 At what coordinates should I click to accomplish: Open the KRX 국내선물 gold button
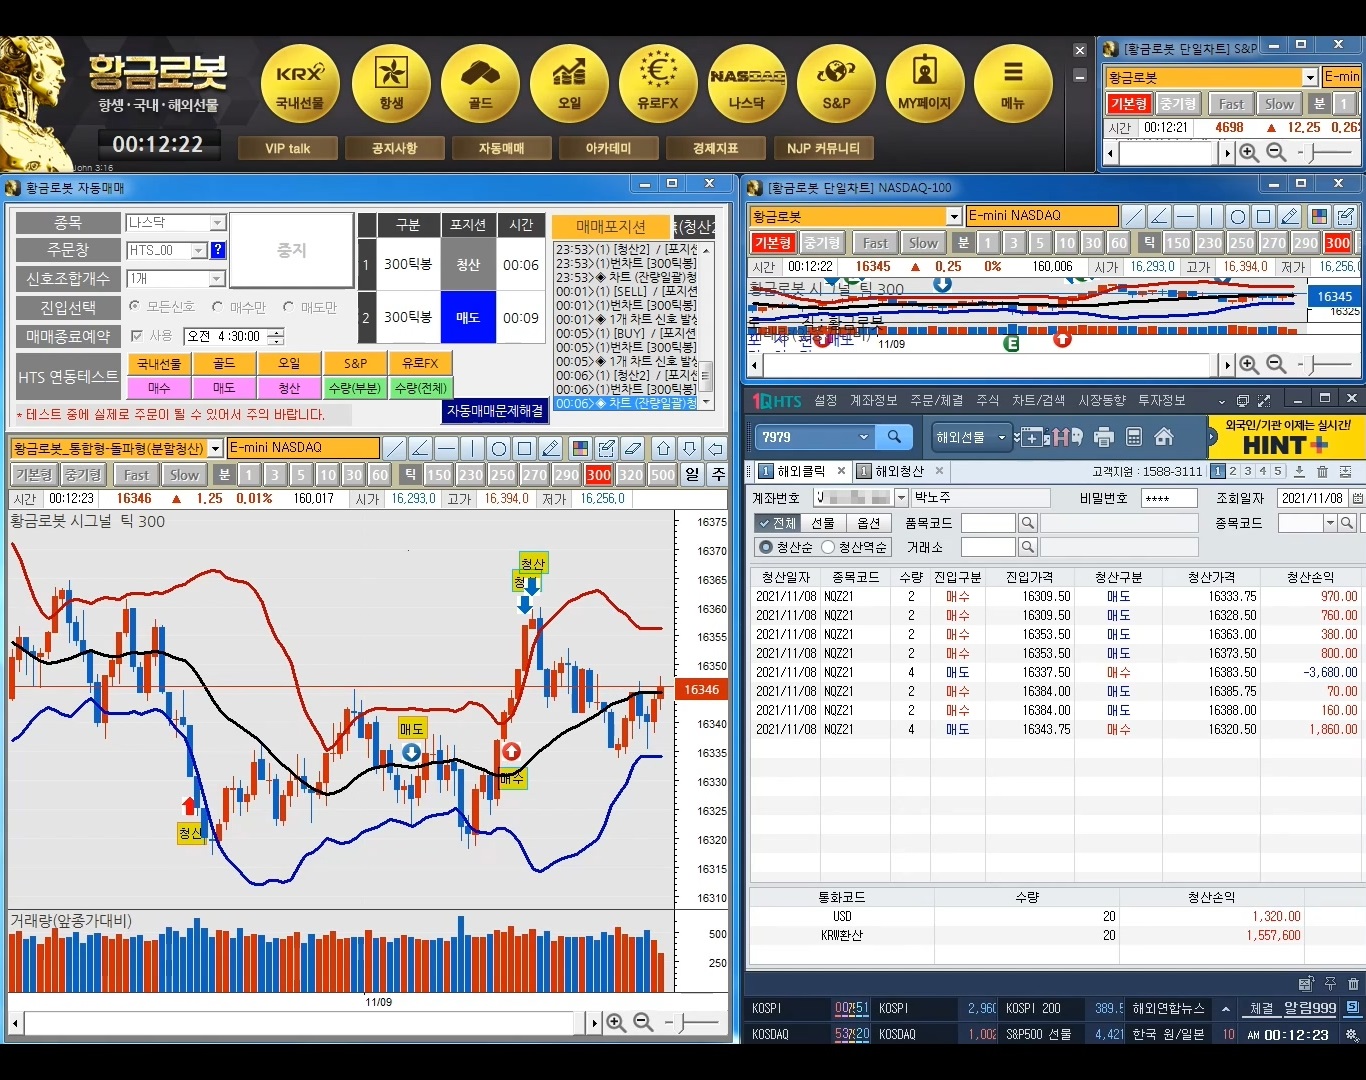coord(300,84)
